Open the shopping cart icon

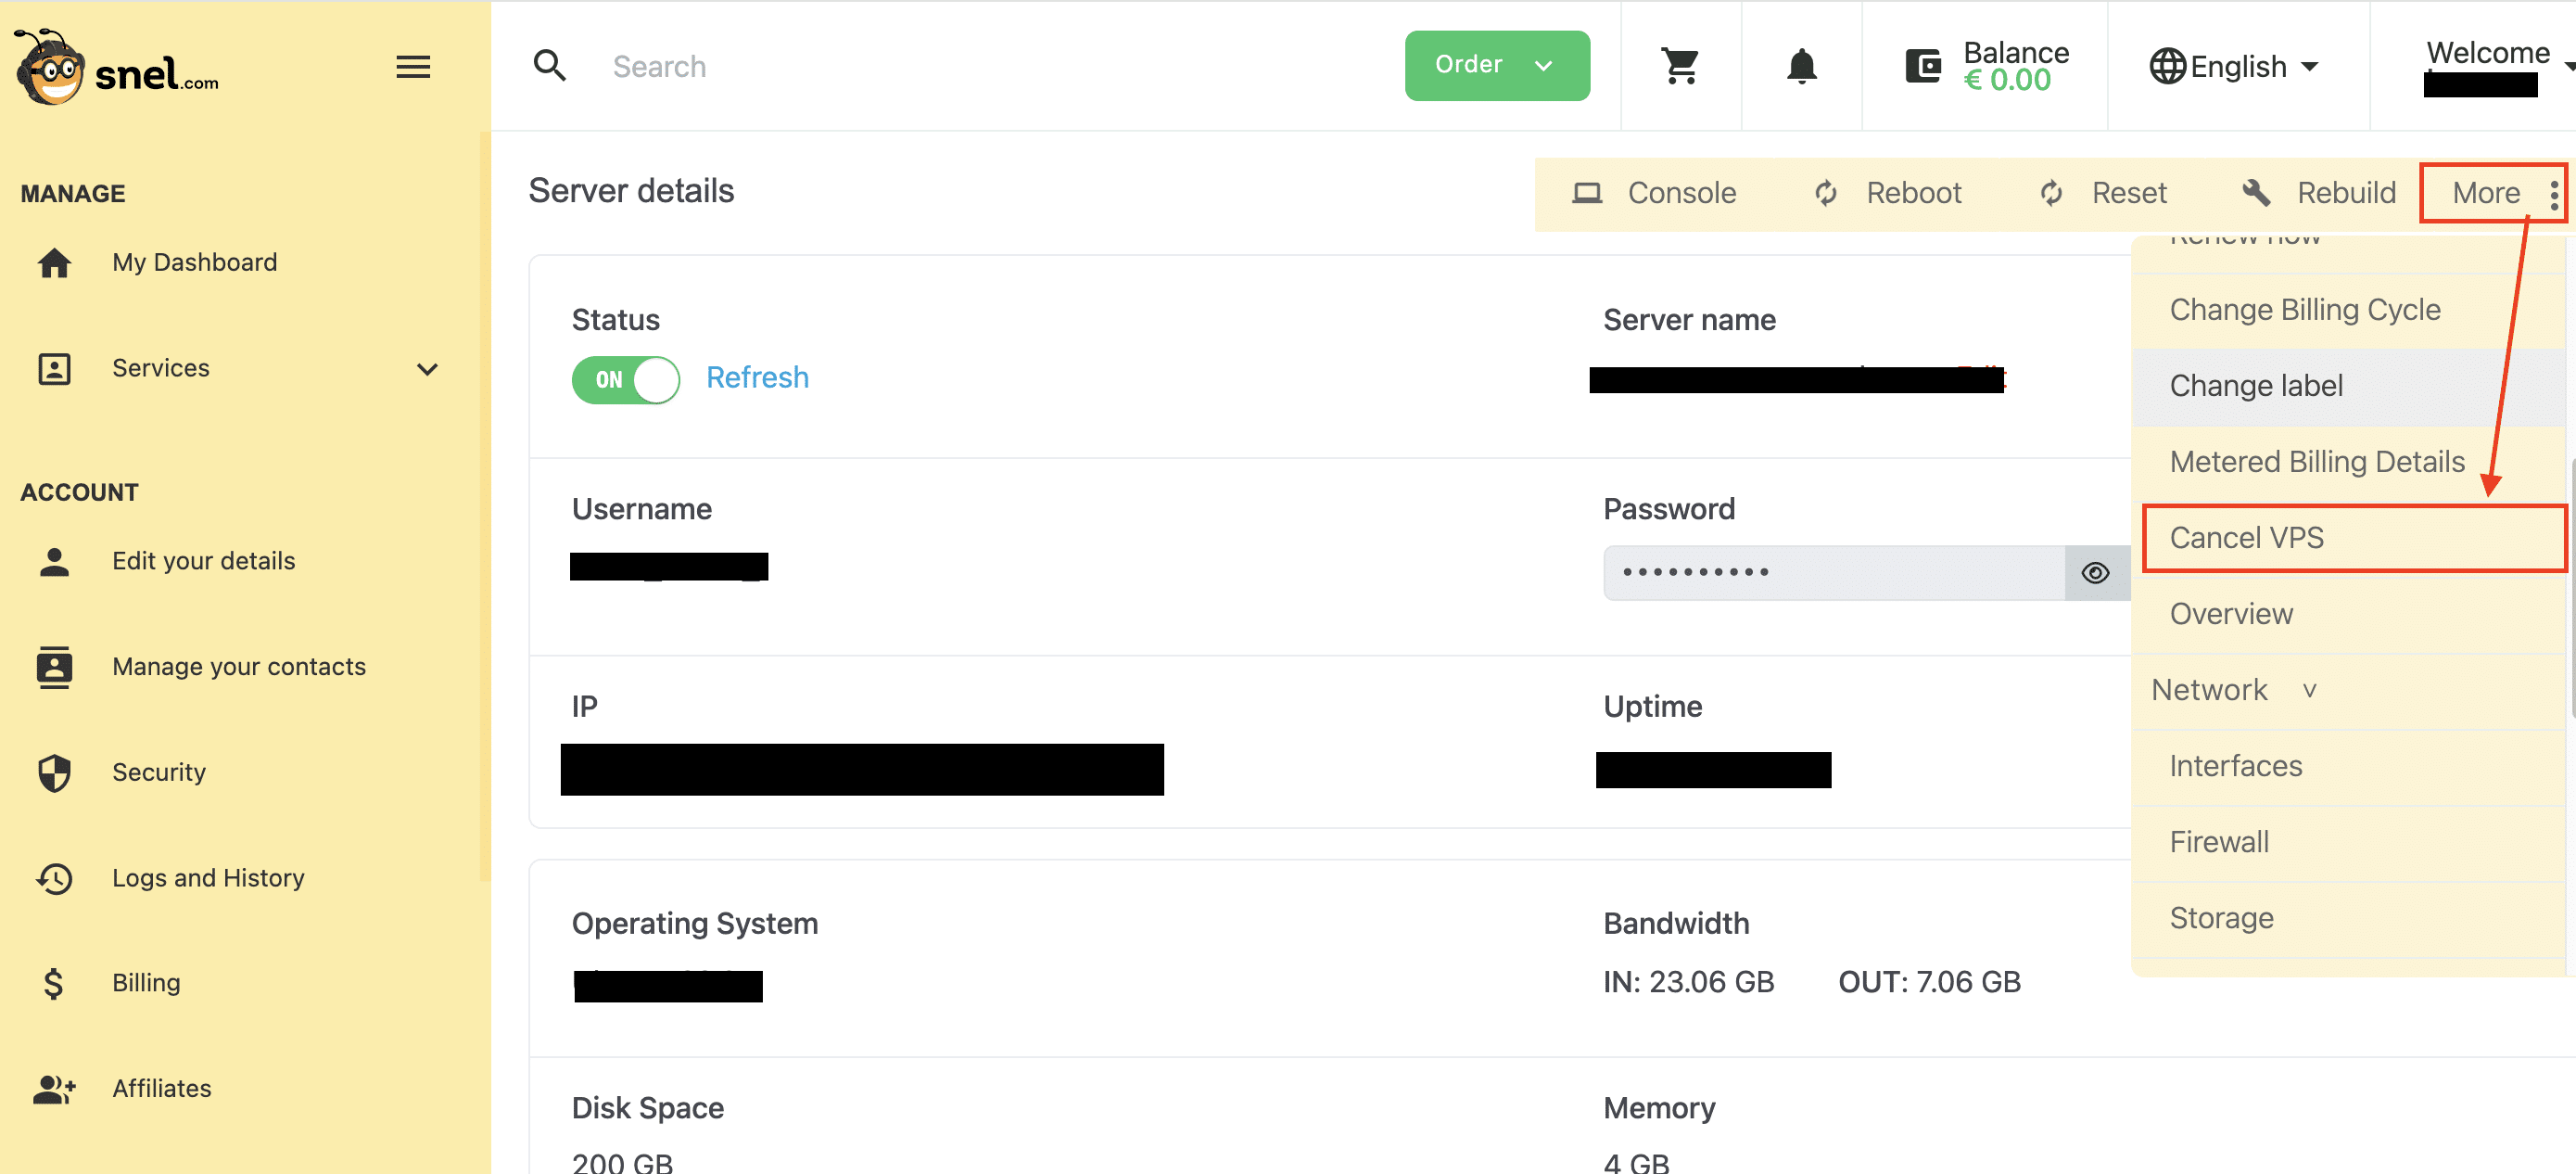[x=1680, y=66]
